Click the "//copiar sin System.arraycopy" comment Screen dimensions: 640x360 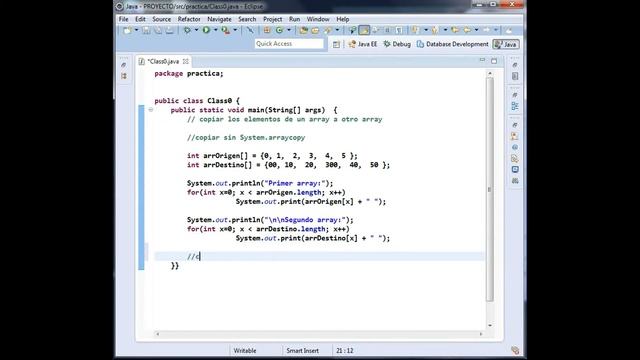(x=246, y=138)
